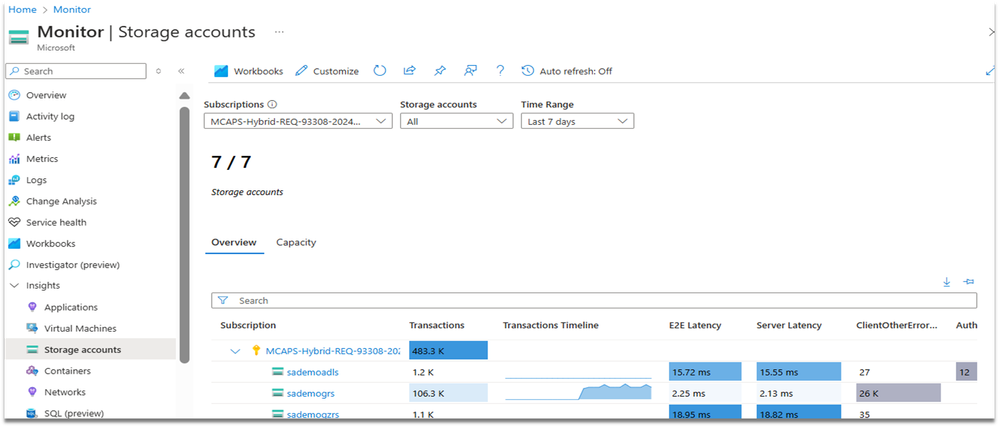Click the Customize pencil button

point(327,71)
